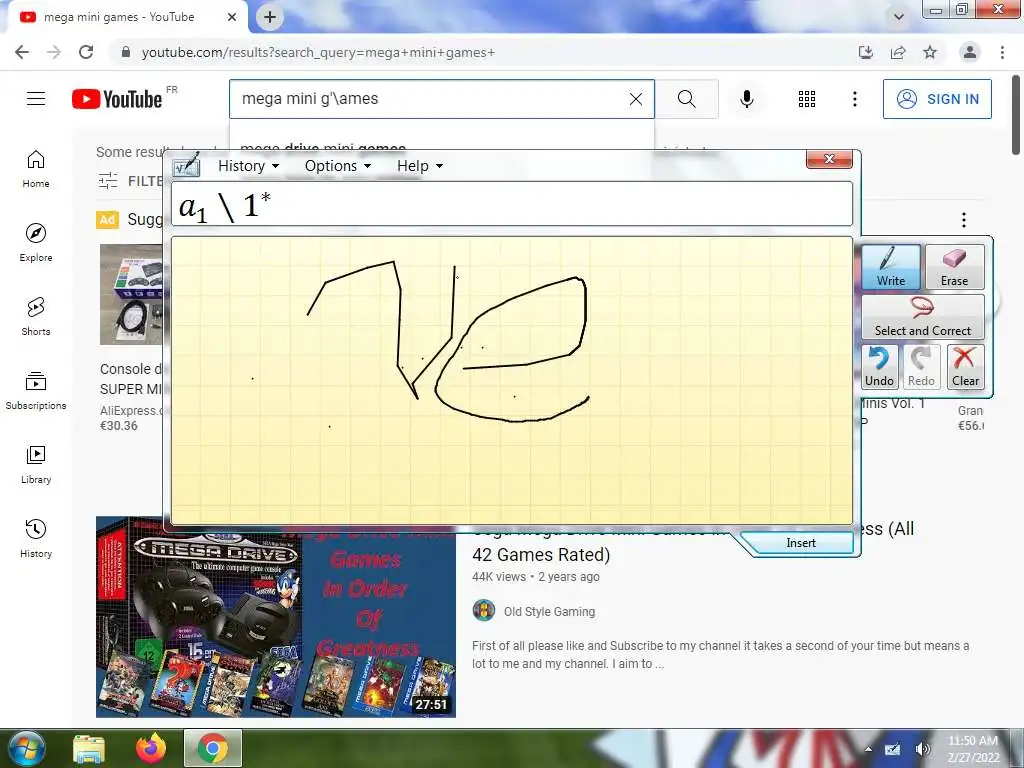1024x768 pixels.
Task: Go back in the browser
Action: point(22,52)
